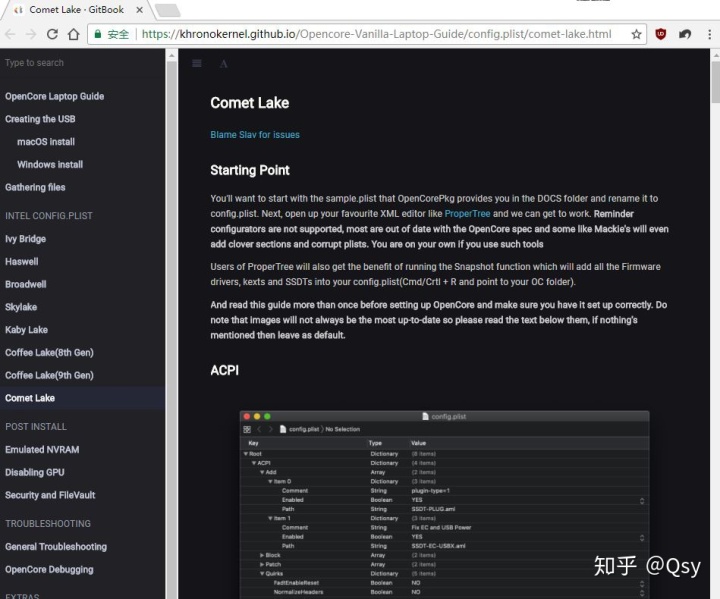Screen dimensions: 720x599
Task: Click INTEL CONFIG.PLIST section label
Action: (49, 216)
